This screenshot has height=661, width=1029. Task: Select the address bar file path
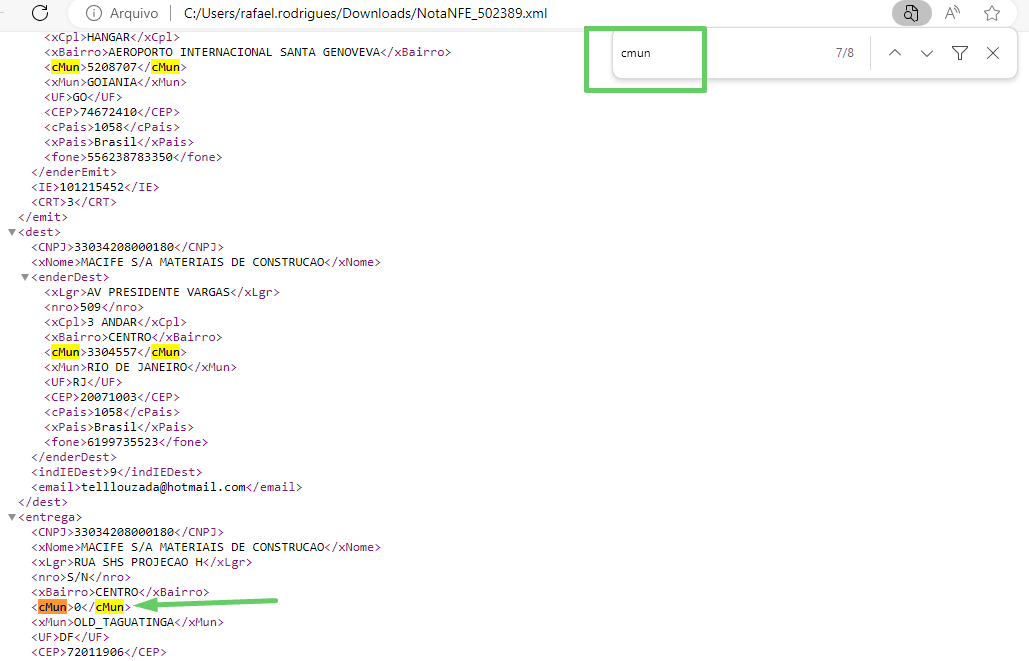pyautogui.click(x=366, y=13)
